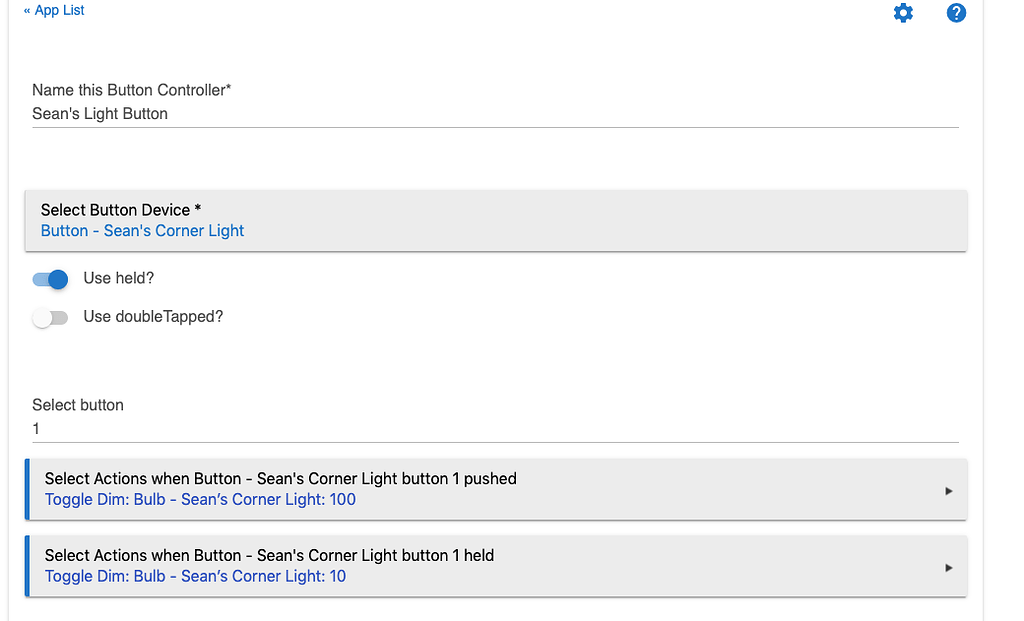Image resolution: width=1024 pixels, height=621 pixels.
Task: Click "Button - Sean's Corner Light" device link
Action: [142, 231]
